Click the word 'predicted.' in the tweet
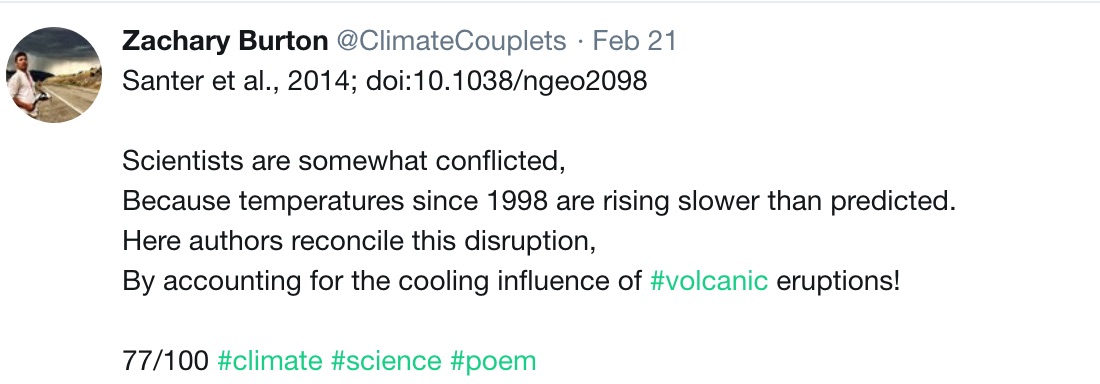1100x384 pixels. pos(893,202)
